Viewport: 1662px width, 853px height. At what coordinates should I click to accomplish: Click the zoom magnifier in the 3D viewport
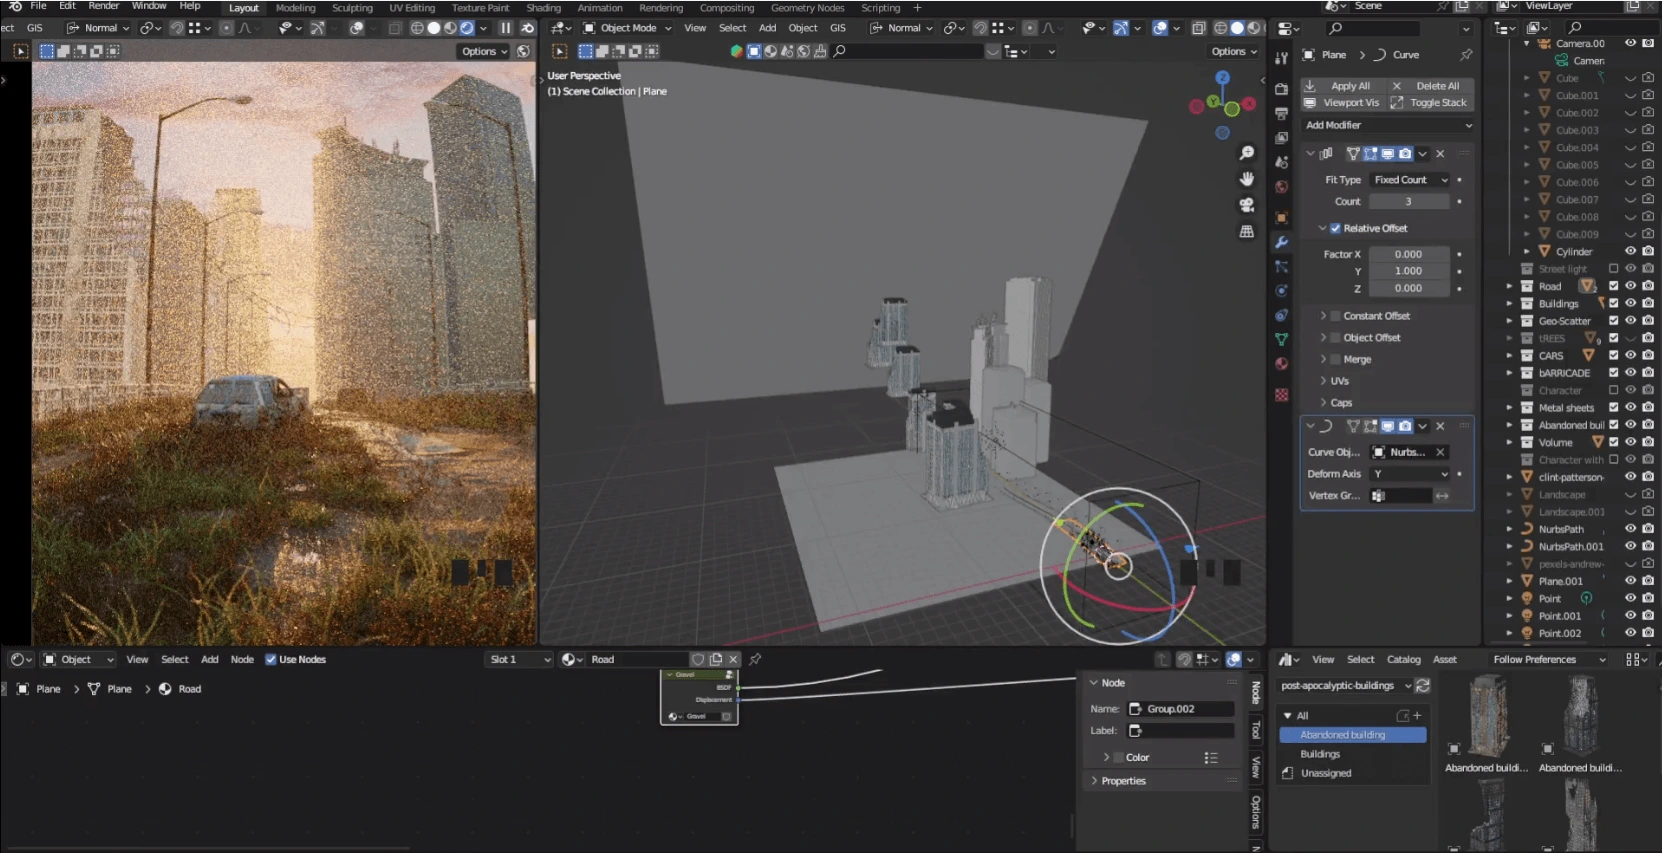pyautogui.click(x=1247, y=153)
